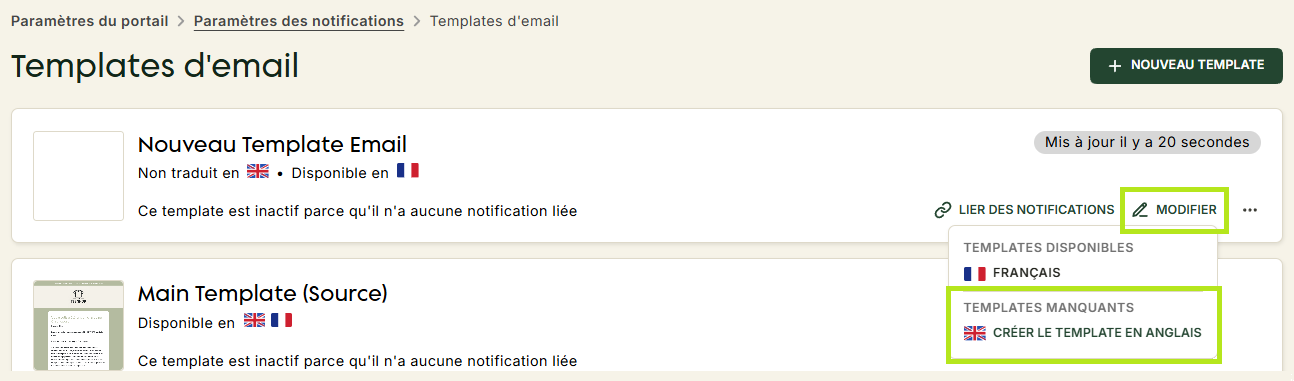Create a new template with Nouveau Template
The width and height of the screenshot is (1294, 381).
click(x=1186, y=65)
